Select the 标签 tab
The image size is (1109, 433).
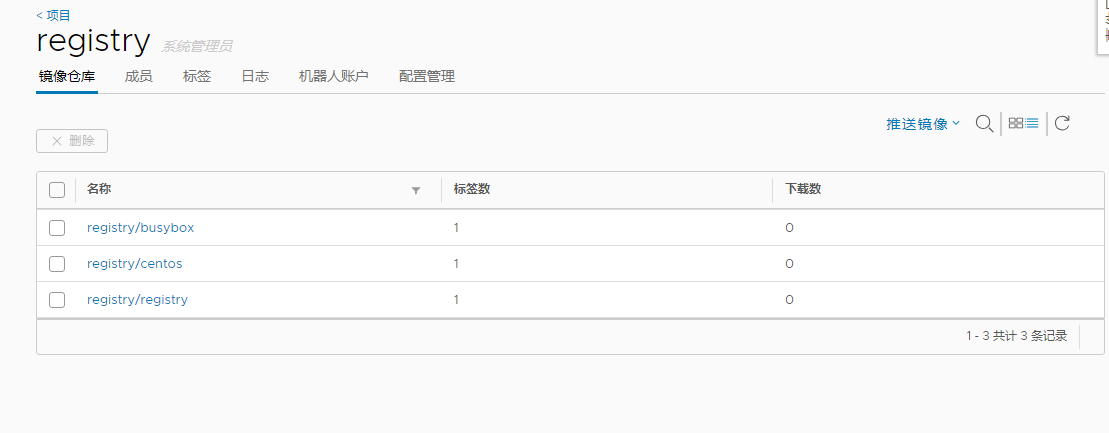click(197, 76)
